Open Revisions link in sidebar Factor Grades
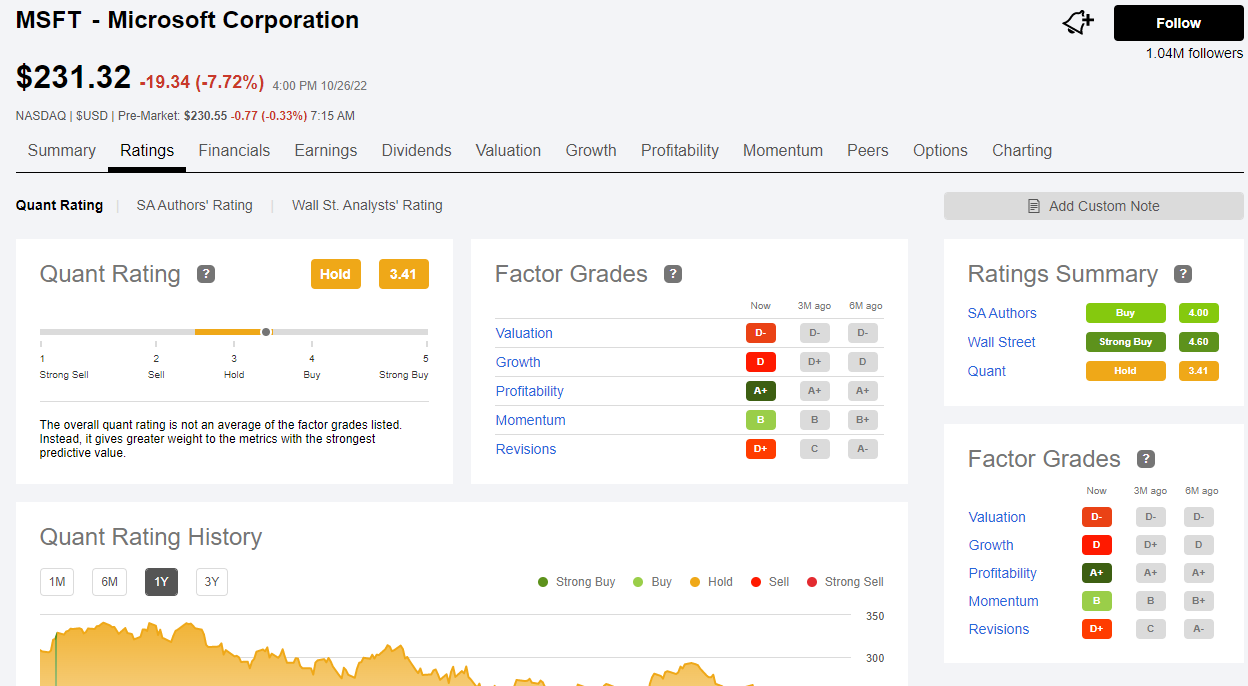 point(999,629)
